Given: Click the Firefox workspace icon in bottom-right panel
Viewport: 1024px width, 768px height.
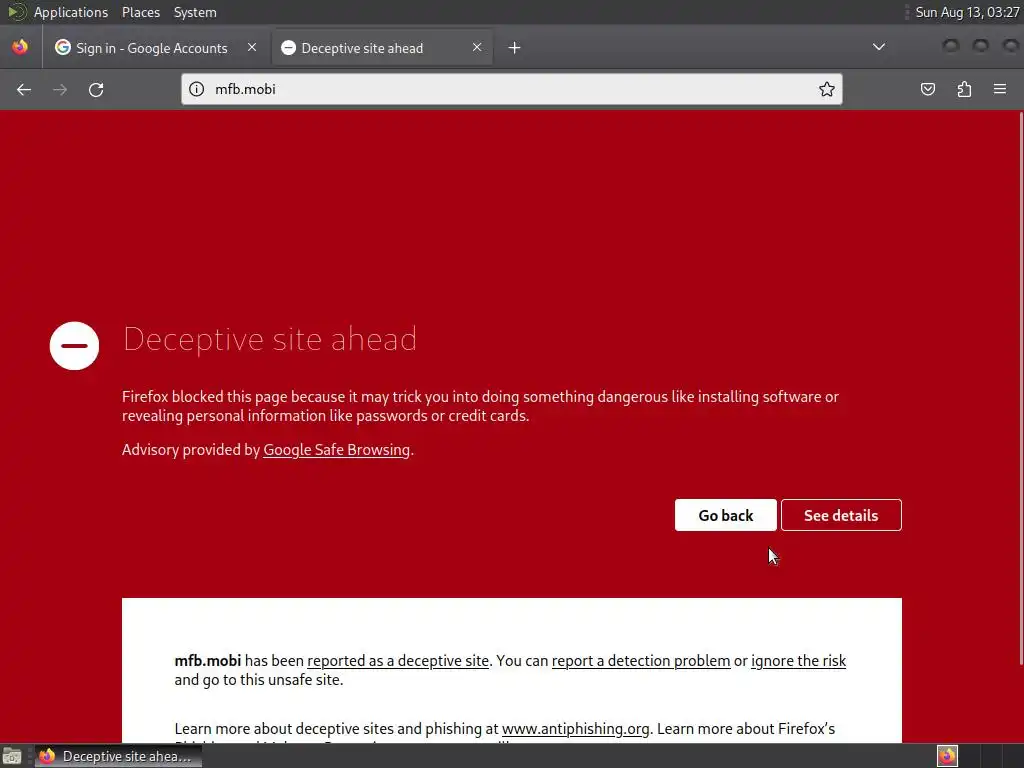Looking at the screenshot, I should click(947, 756).
